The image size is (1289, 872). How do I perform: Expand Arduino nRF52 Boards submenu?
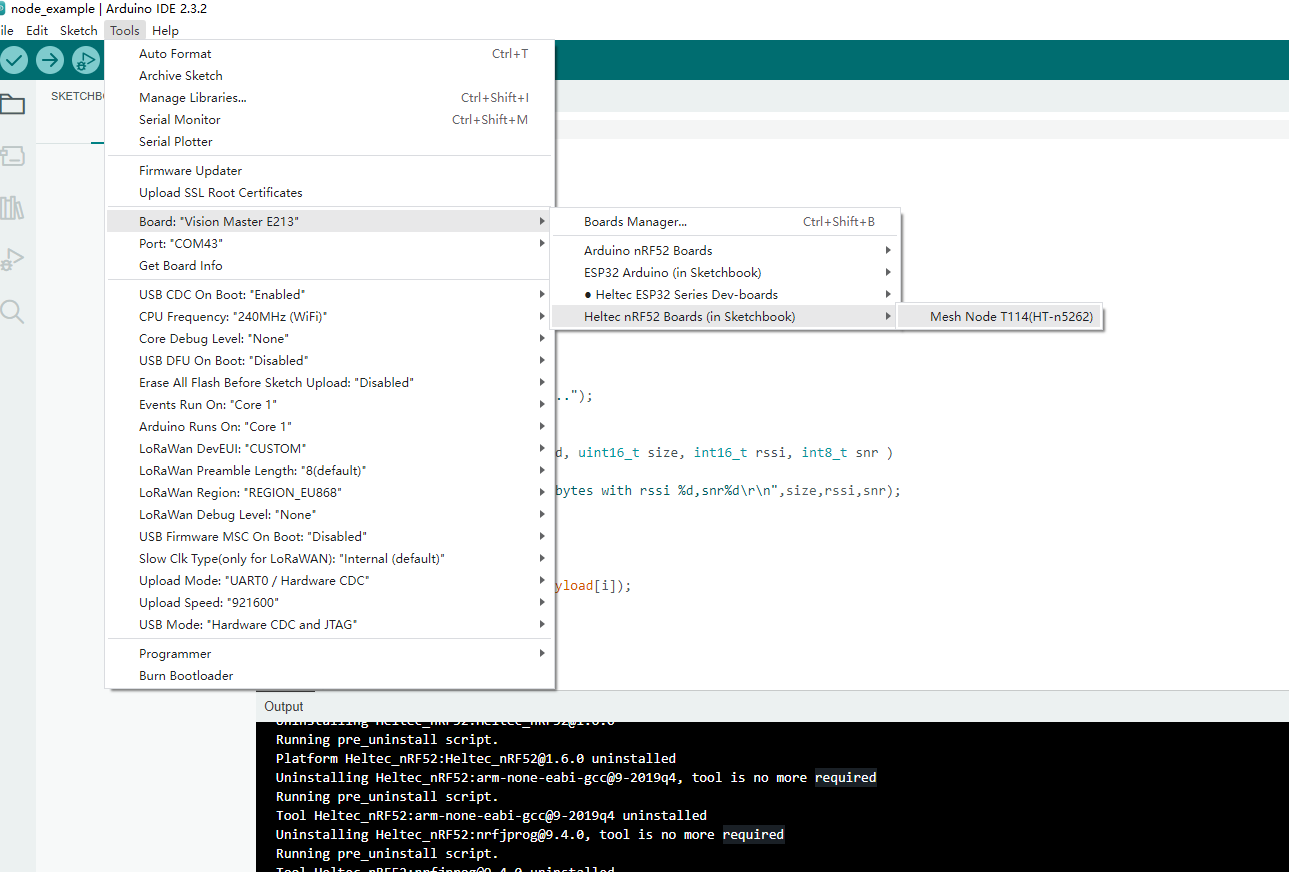(648, 251)
